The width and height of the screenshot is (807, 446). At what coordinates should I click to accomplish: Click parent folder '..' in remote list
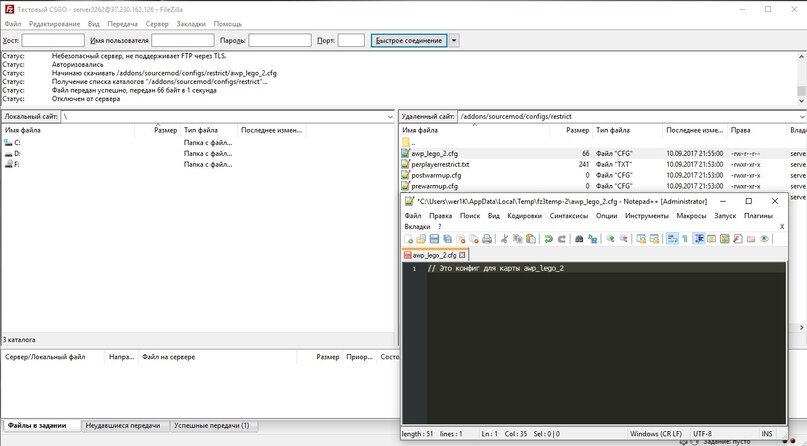coord(409,142)
